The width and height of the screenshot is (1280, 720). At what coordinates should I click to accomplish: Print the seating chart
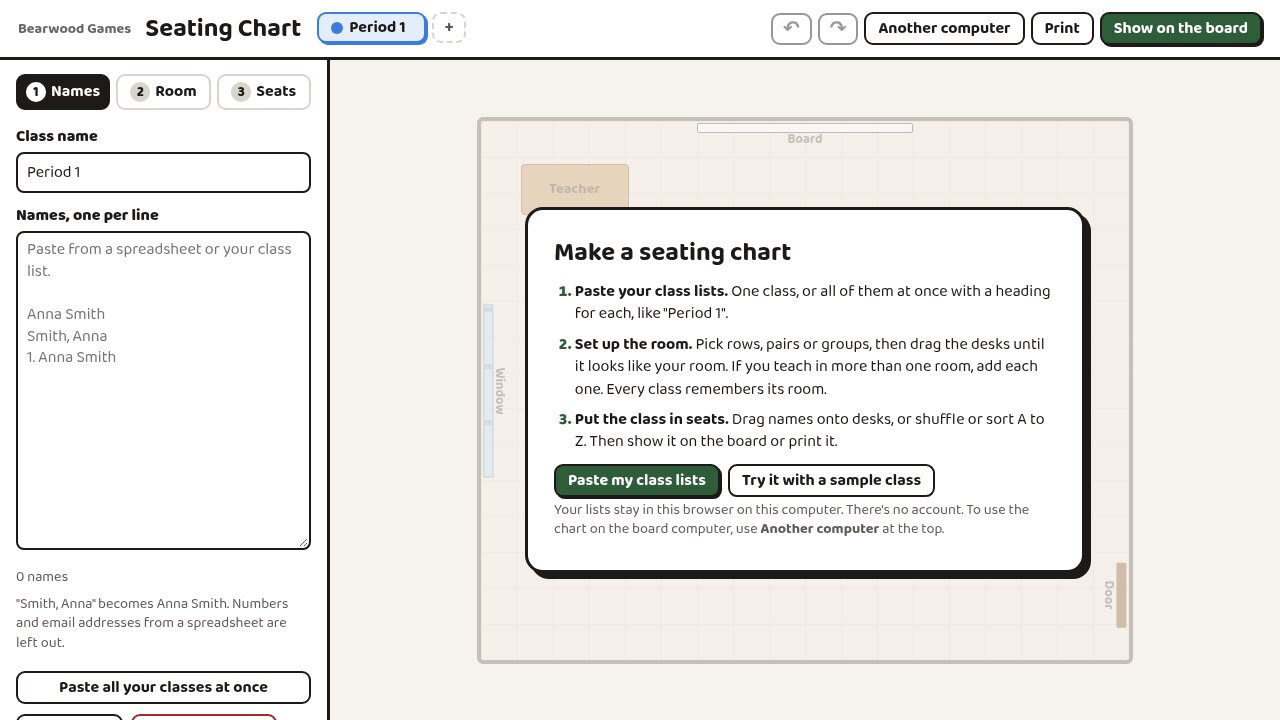(1062, 28)
